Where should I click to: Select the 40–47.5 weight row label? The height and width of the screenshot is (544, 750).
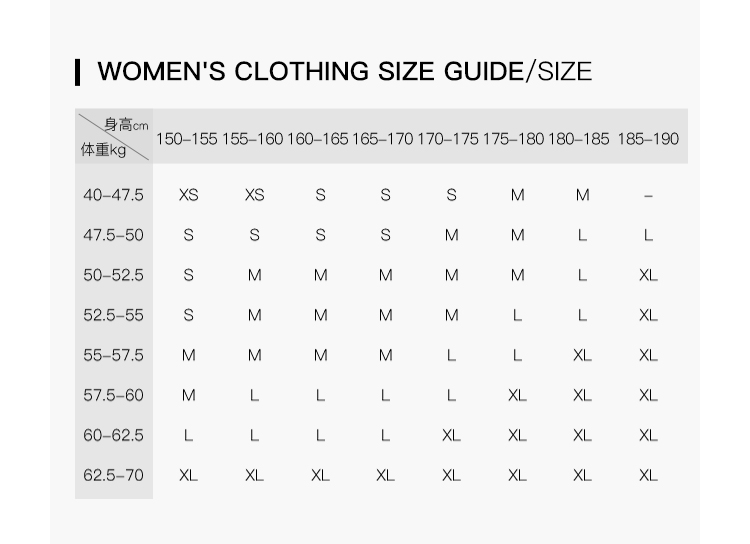pos(113,195)
